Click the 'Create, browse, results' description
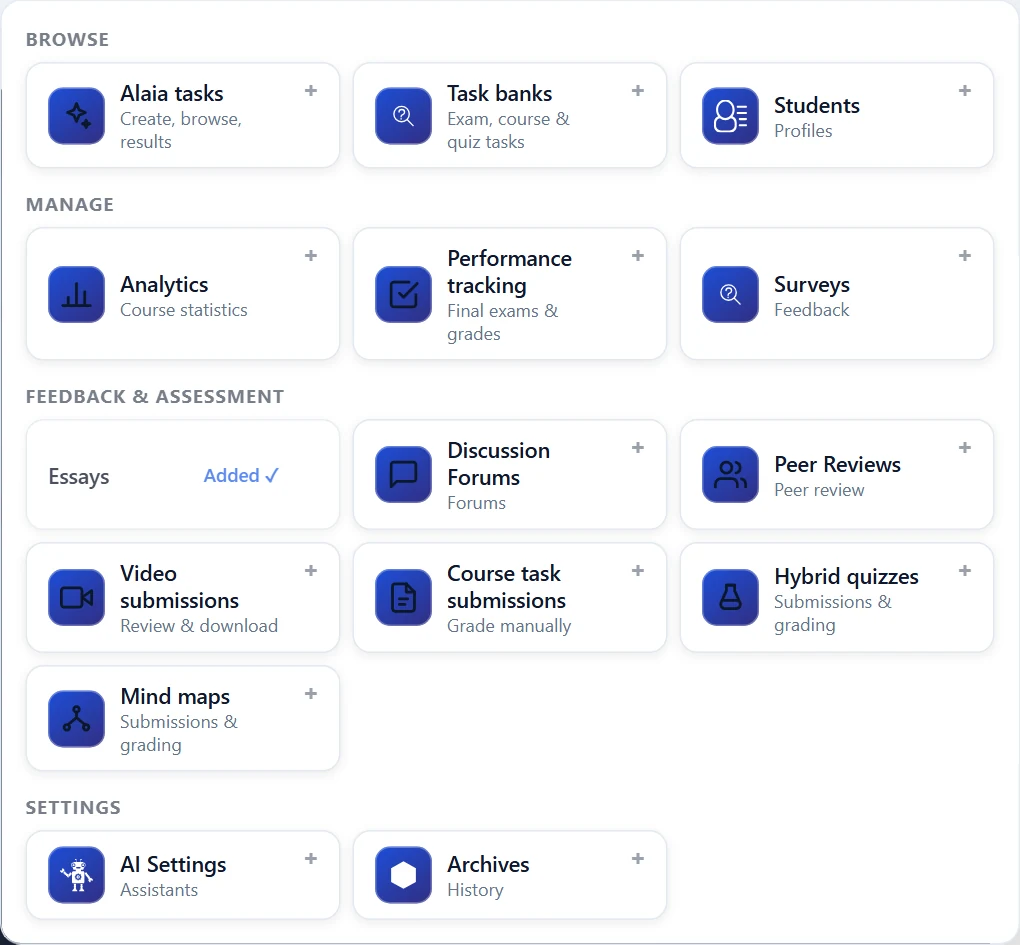 (x=181, y=131)
